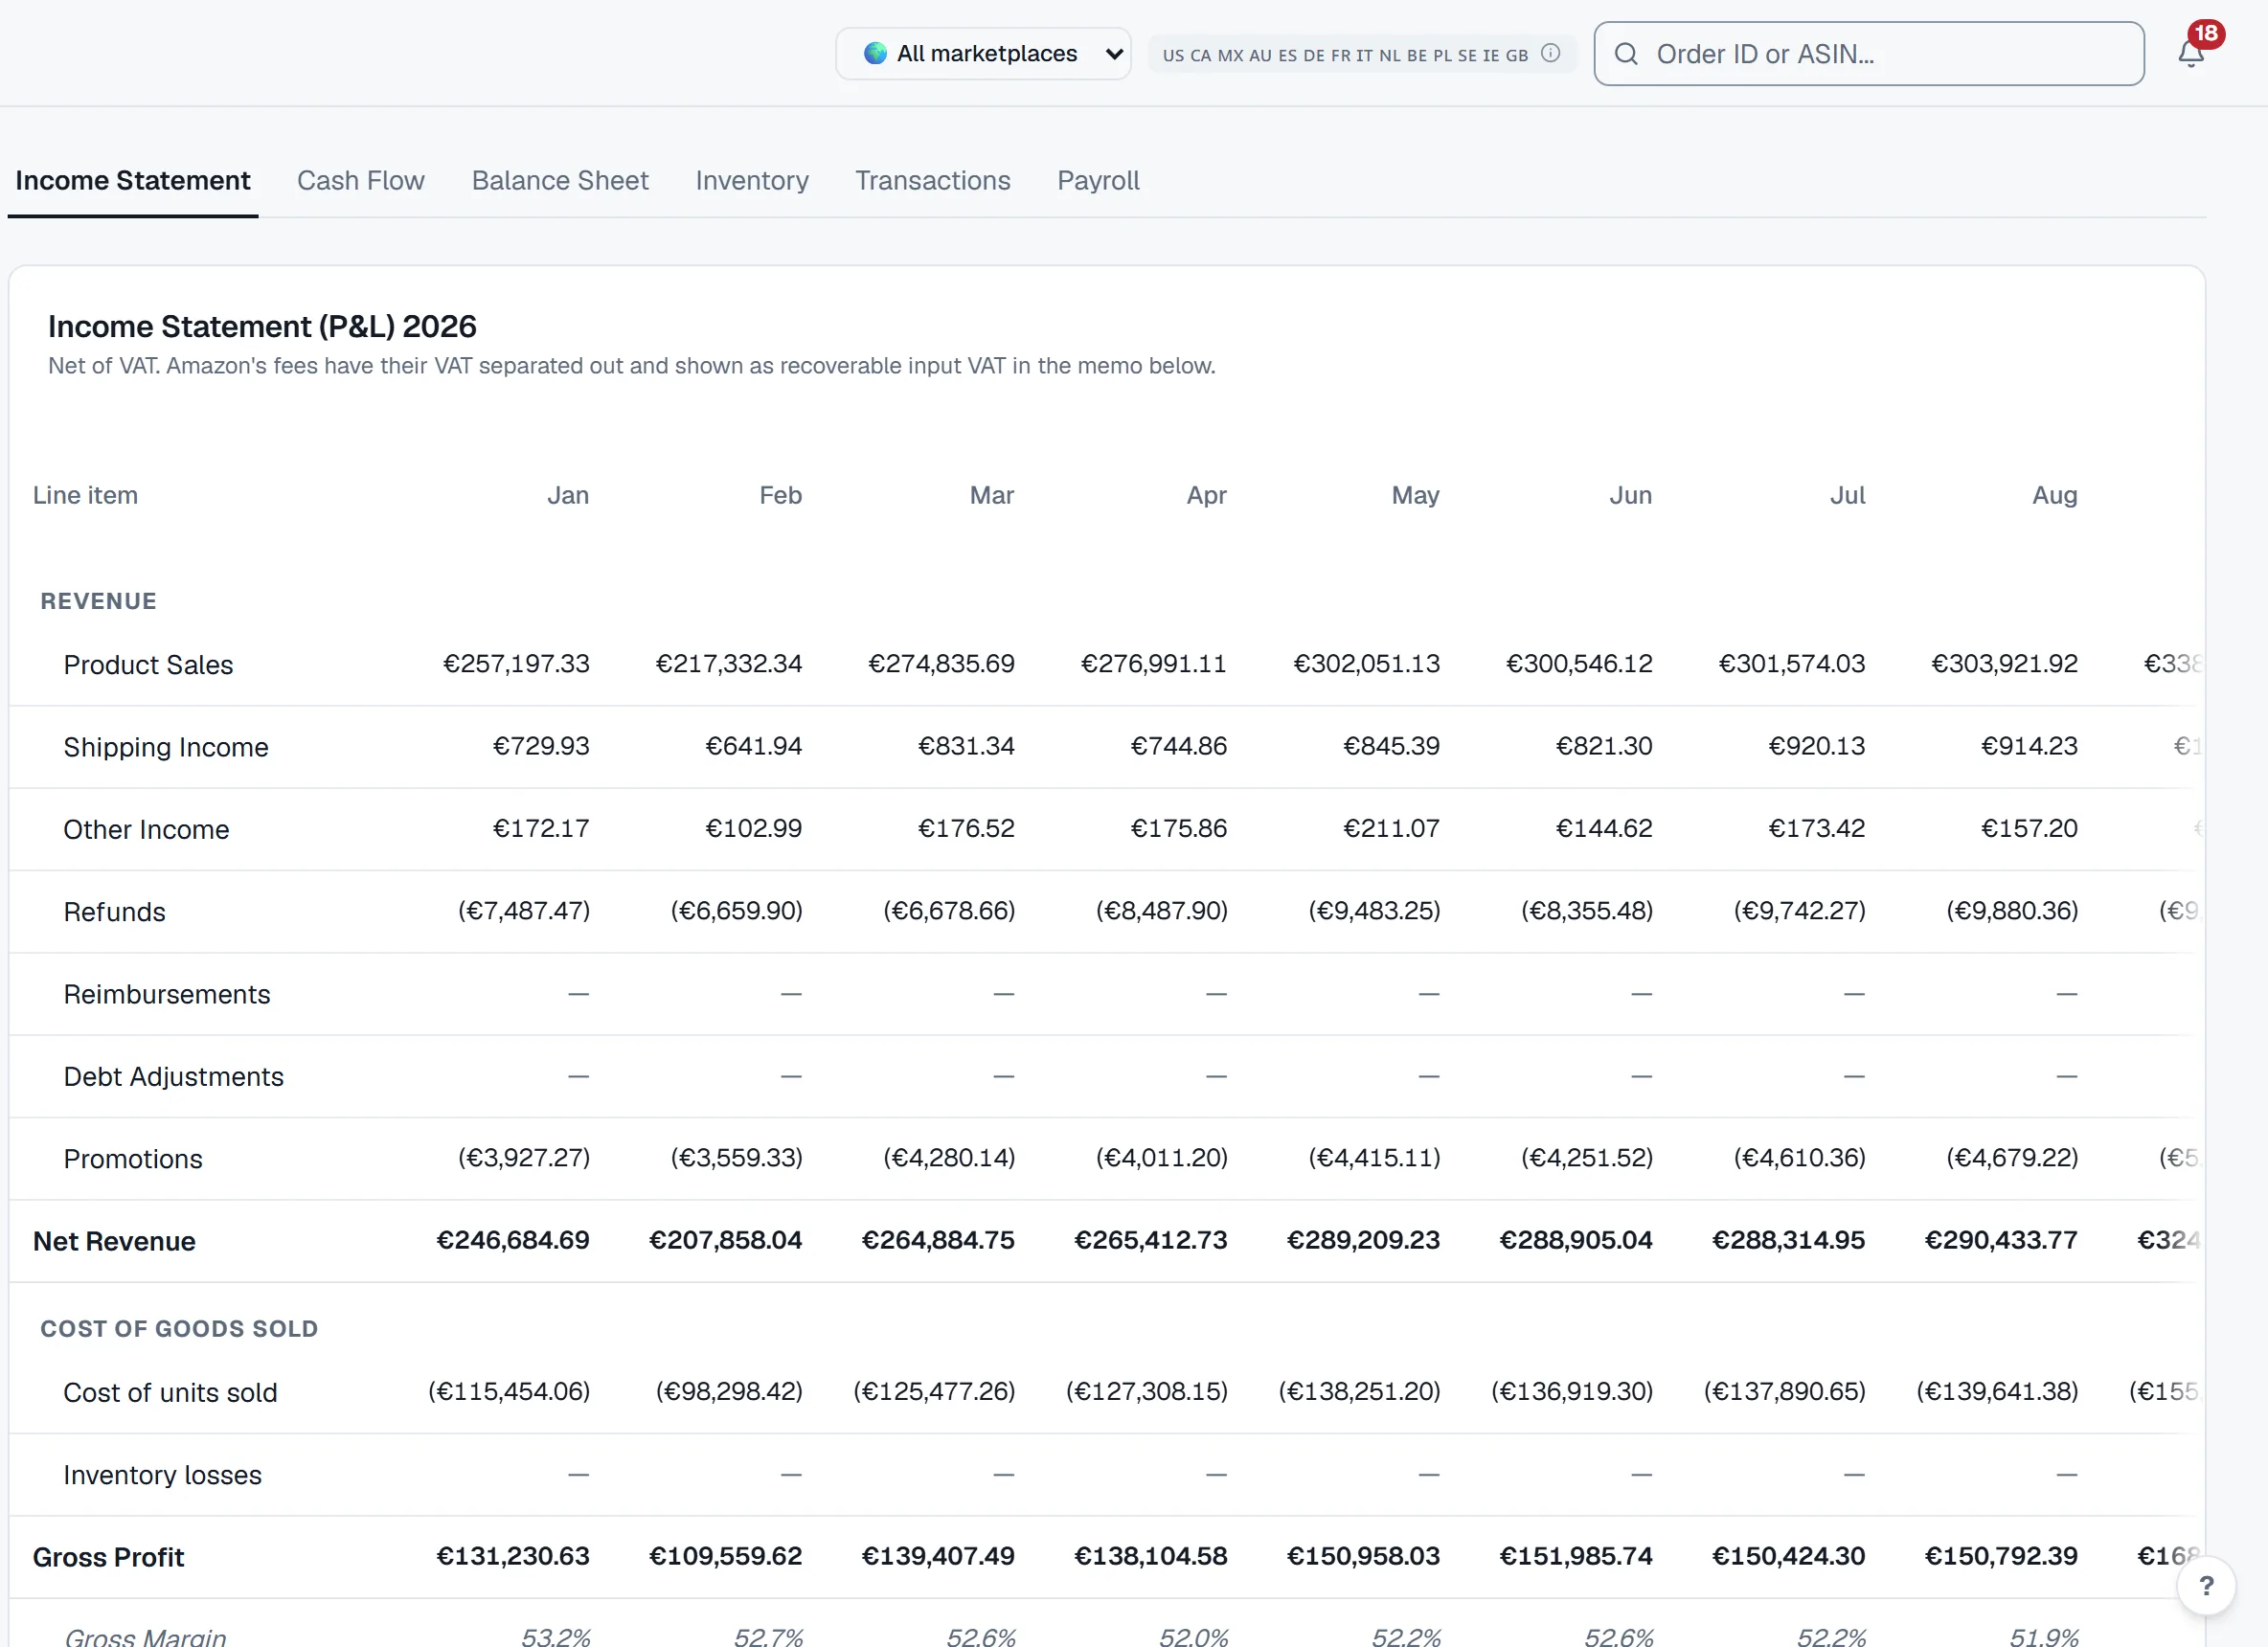2268x1647 pixels.
Task: Click the Aug column header
Action: (2054, 495)
